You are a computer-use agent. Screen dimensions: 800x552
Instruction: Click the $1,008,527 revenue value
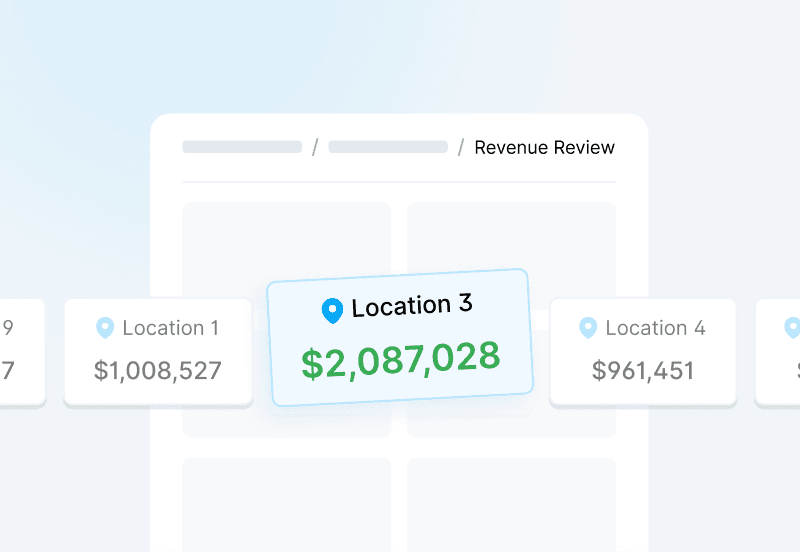(x=158, y=370)
